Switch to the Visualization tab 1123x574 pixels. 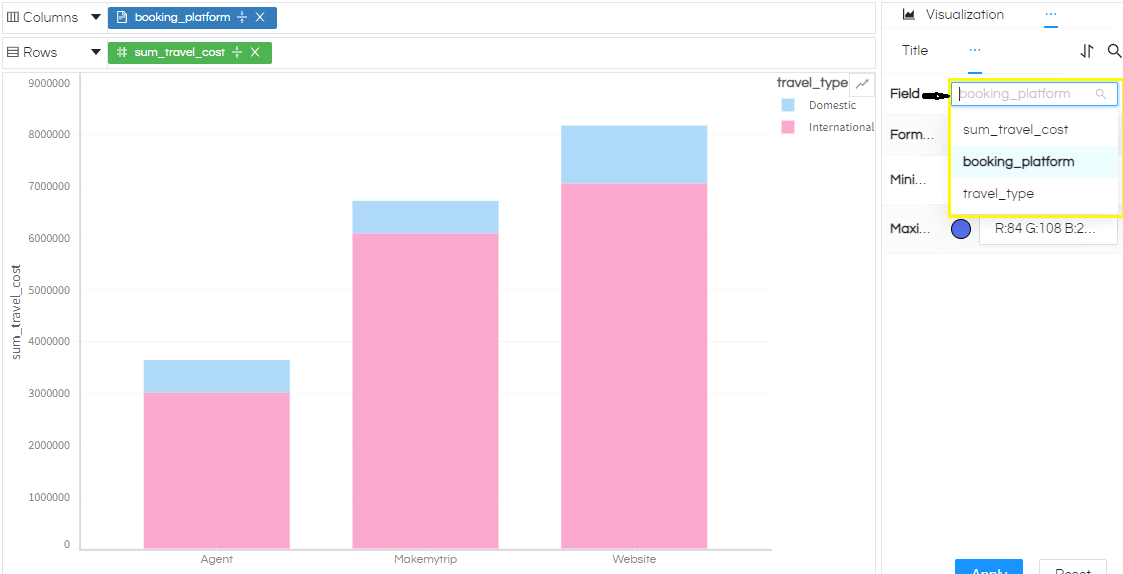pos(953,14)
